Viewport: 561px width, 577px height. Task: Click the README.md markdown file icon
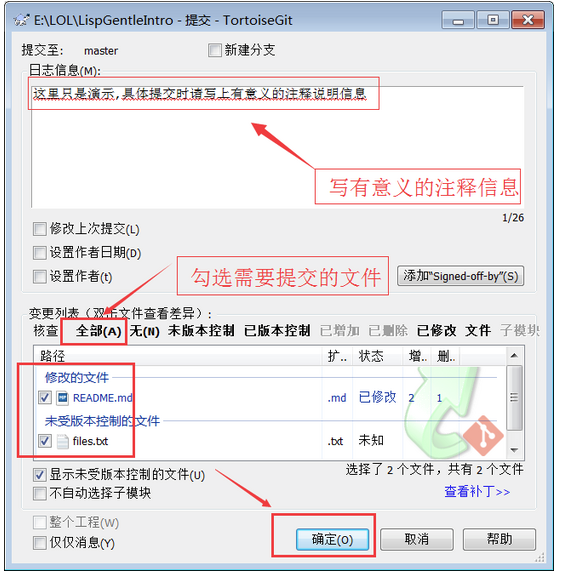coord(62,398)
